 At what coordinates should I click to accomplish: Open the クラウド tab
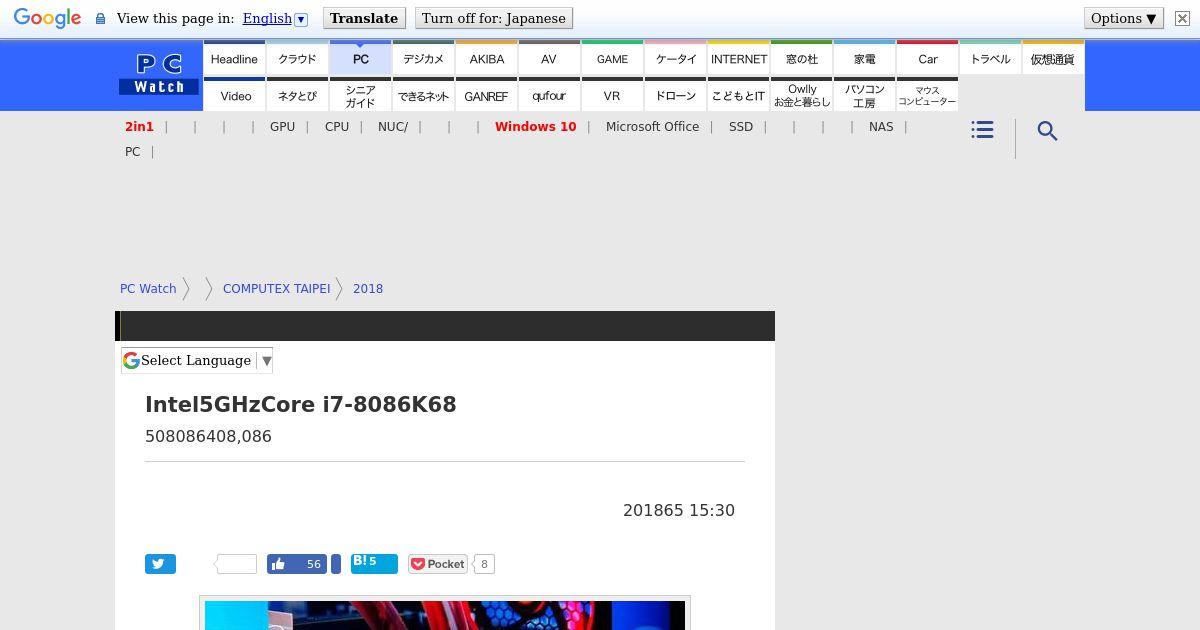297,58
